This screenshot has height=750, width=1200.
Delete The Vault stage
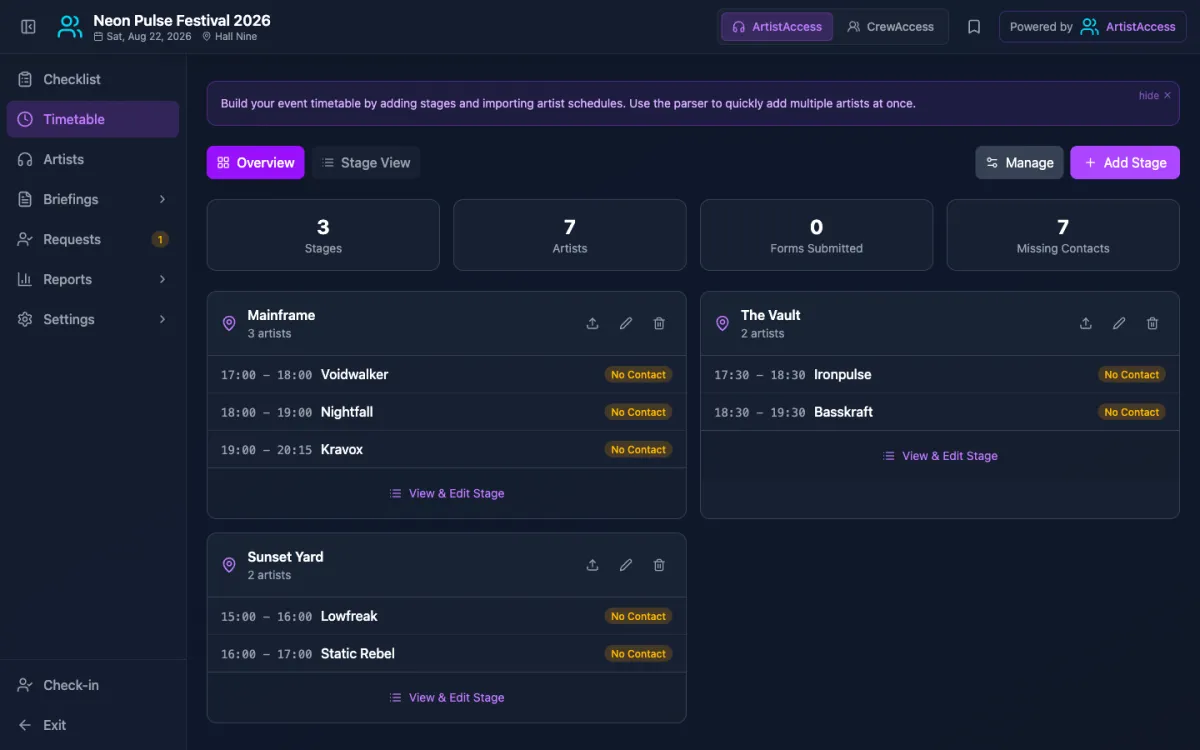pyautogui.click(x=1152, y=323)
